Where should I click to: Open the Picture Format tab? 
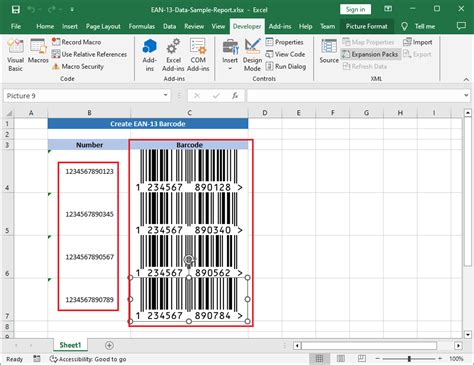pos(366,26)
